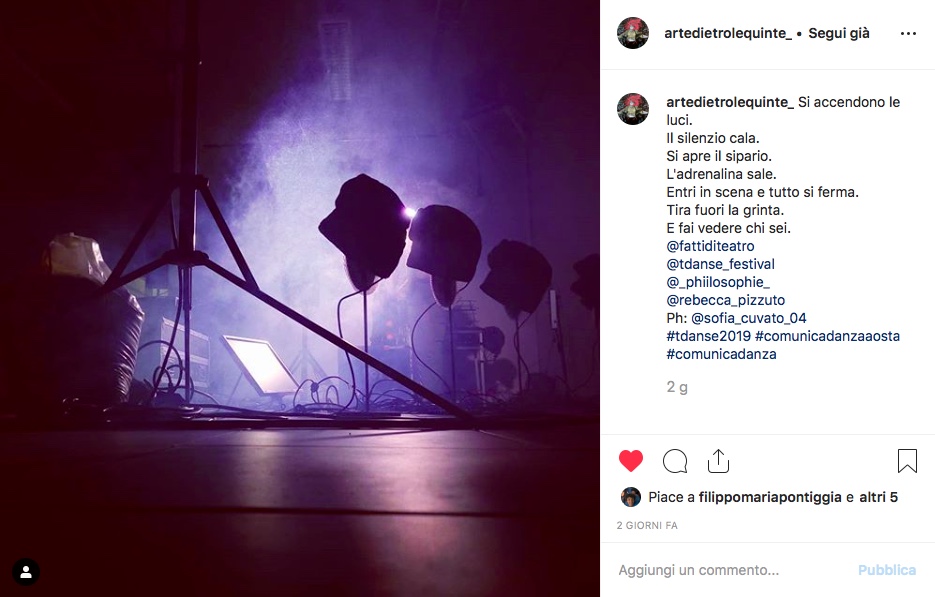Open header profile avatar of artedietrolequinte_
The image size is (935, 597).
click(x=633, y=33)
